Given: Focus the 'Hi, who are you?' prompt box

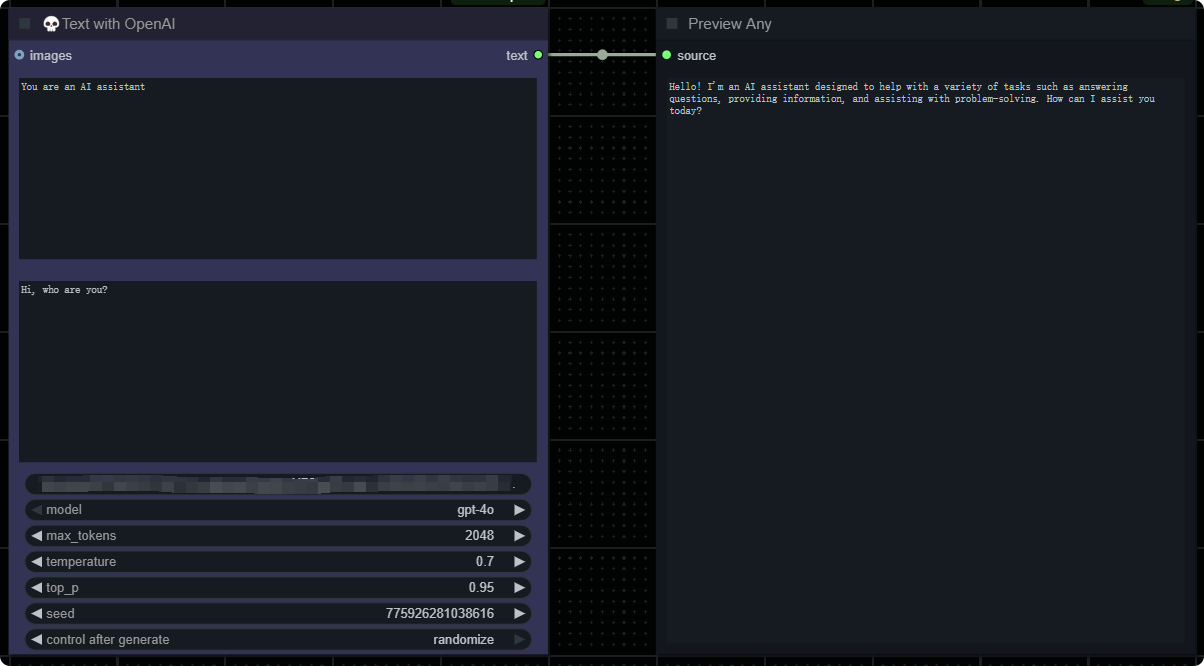Looking at the screenshot, I should 278,371.
